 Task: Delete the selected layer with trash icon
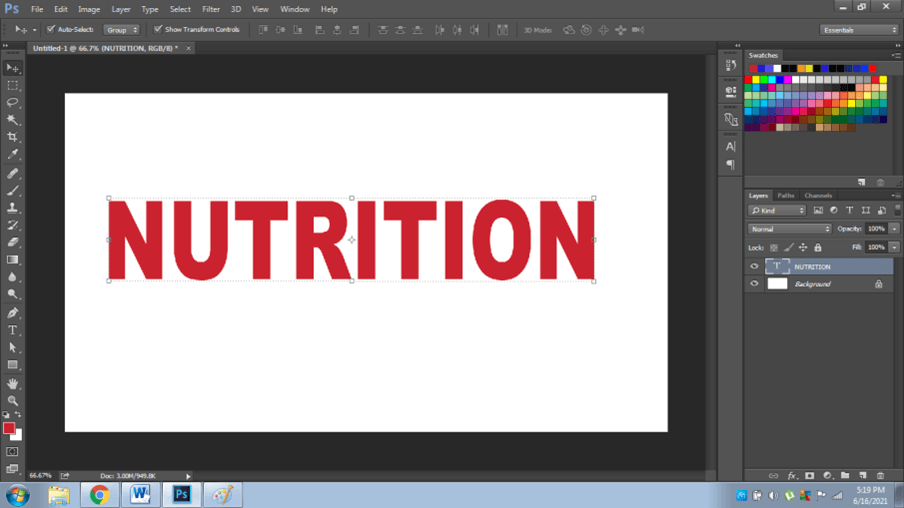880,476
